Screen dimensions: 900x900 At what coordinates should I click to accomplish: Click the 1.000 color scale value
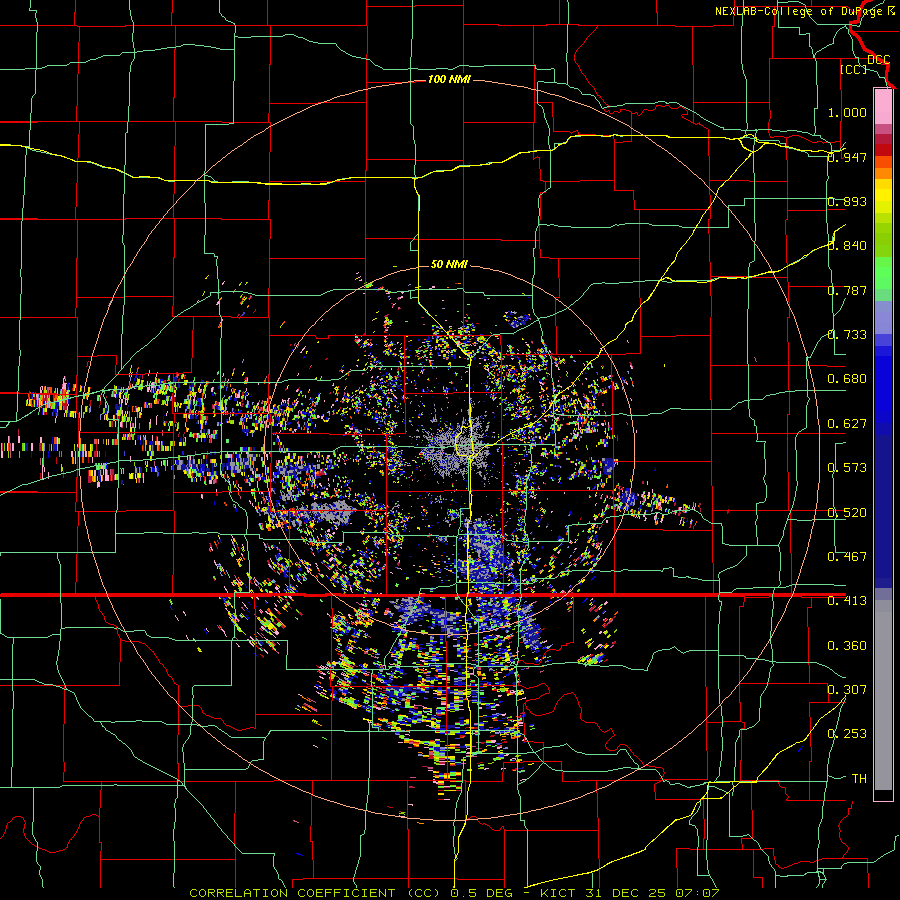(x=847, y=112)
